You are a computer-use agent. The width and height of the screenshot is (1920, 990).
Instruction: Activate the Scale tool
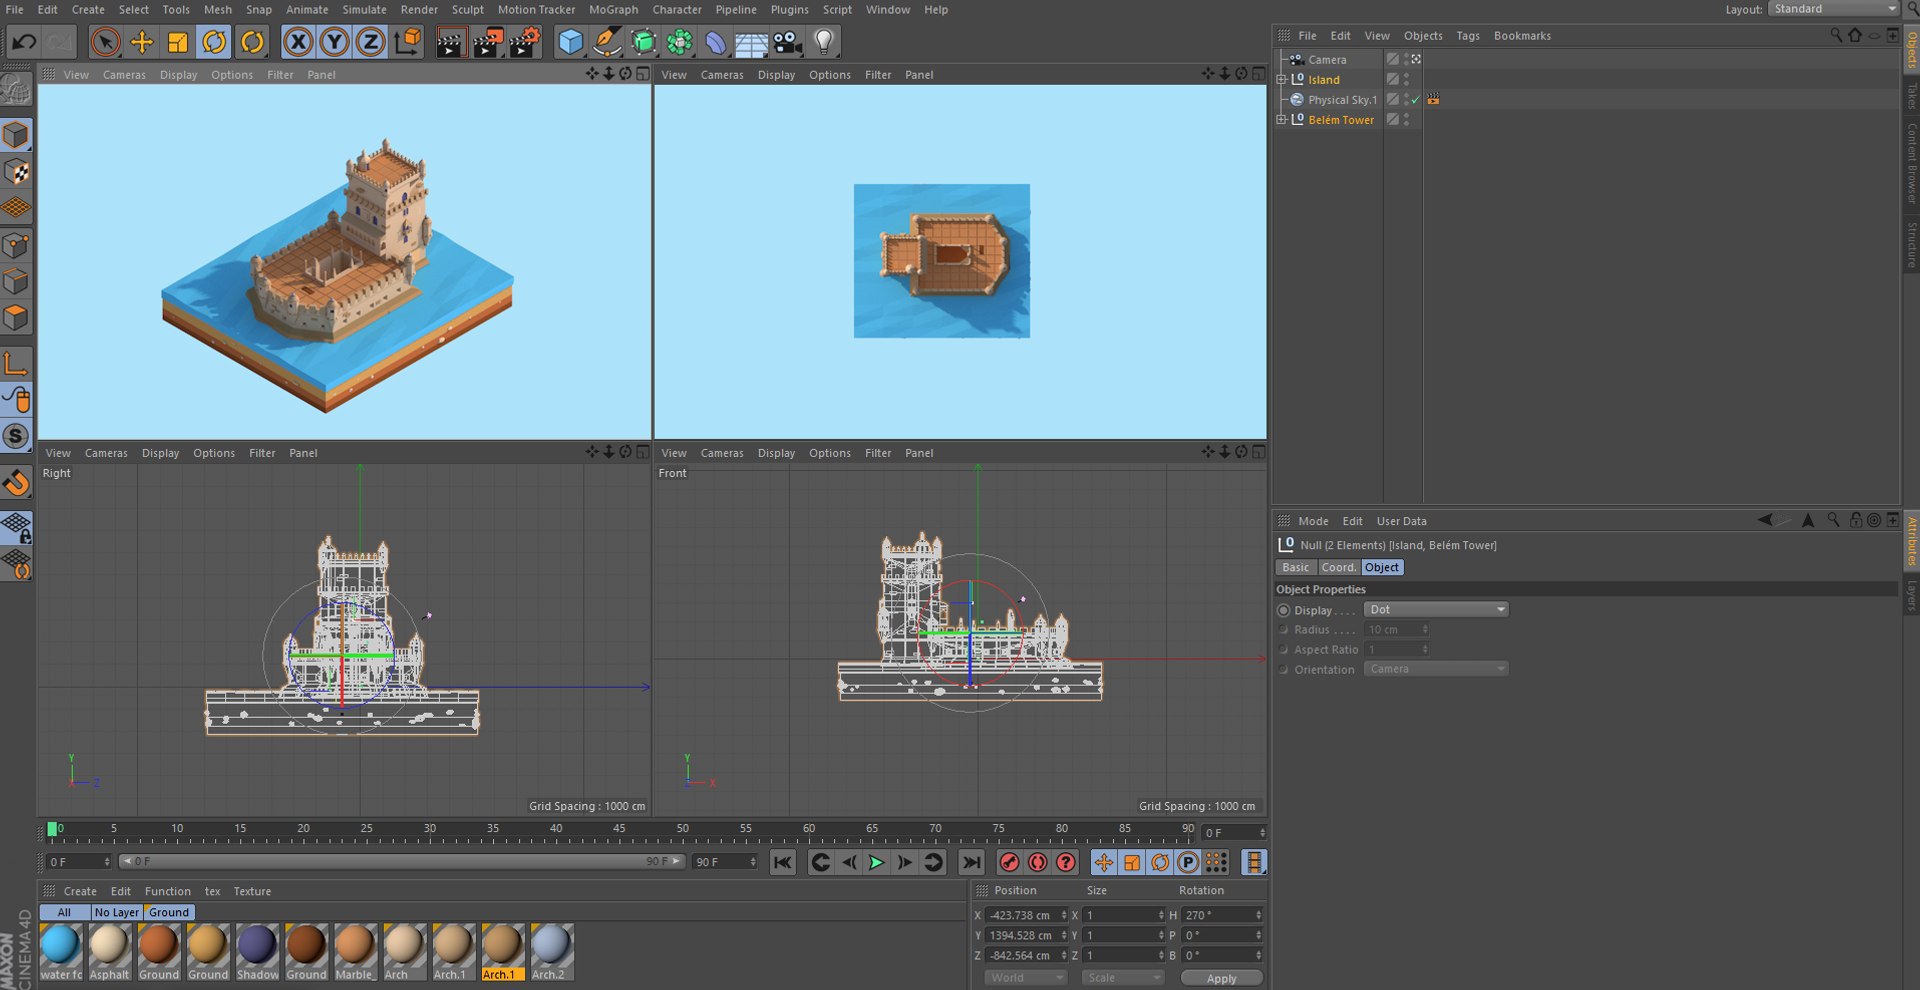(178, 42)
